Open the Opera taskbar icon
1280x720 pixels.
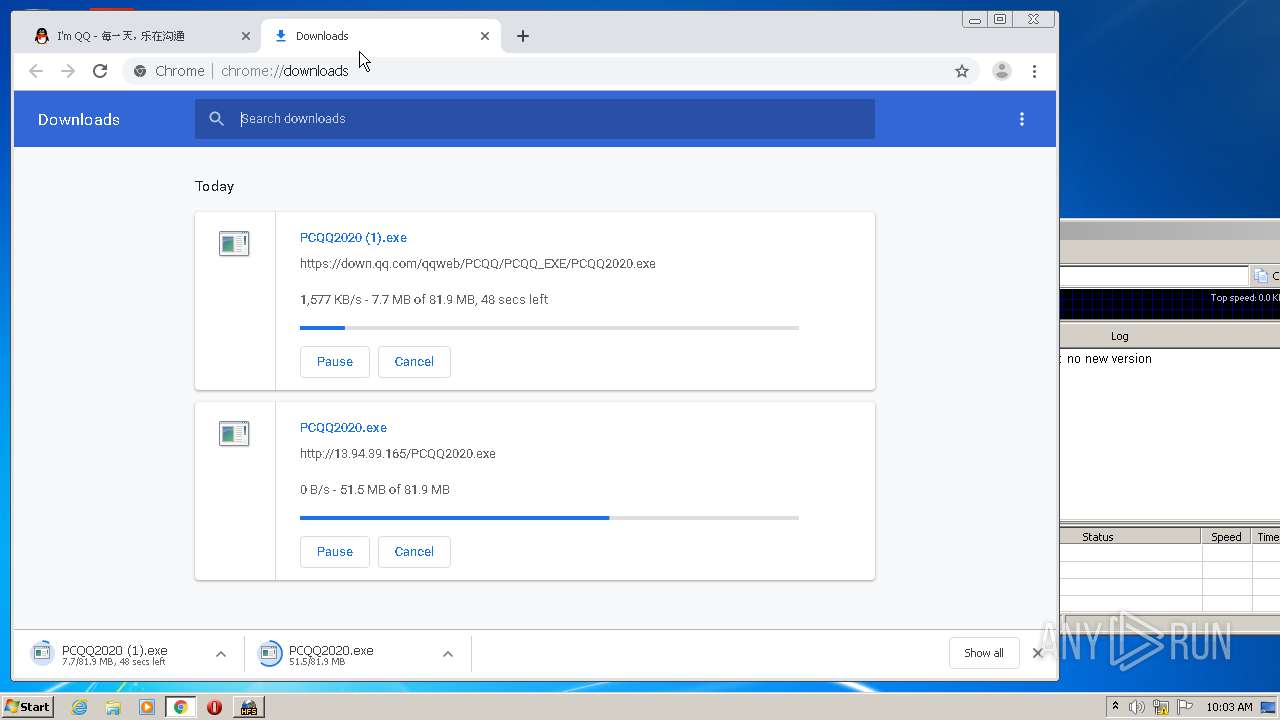tap(214, 707)
